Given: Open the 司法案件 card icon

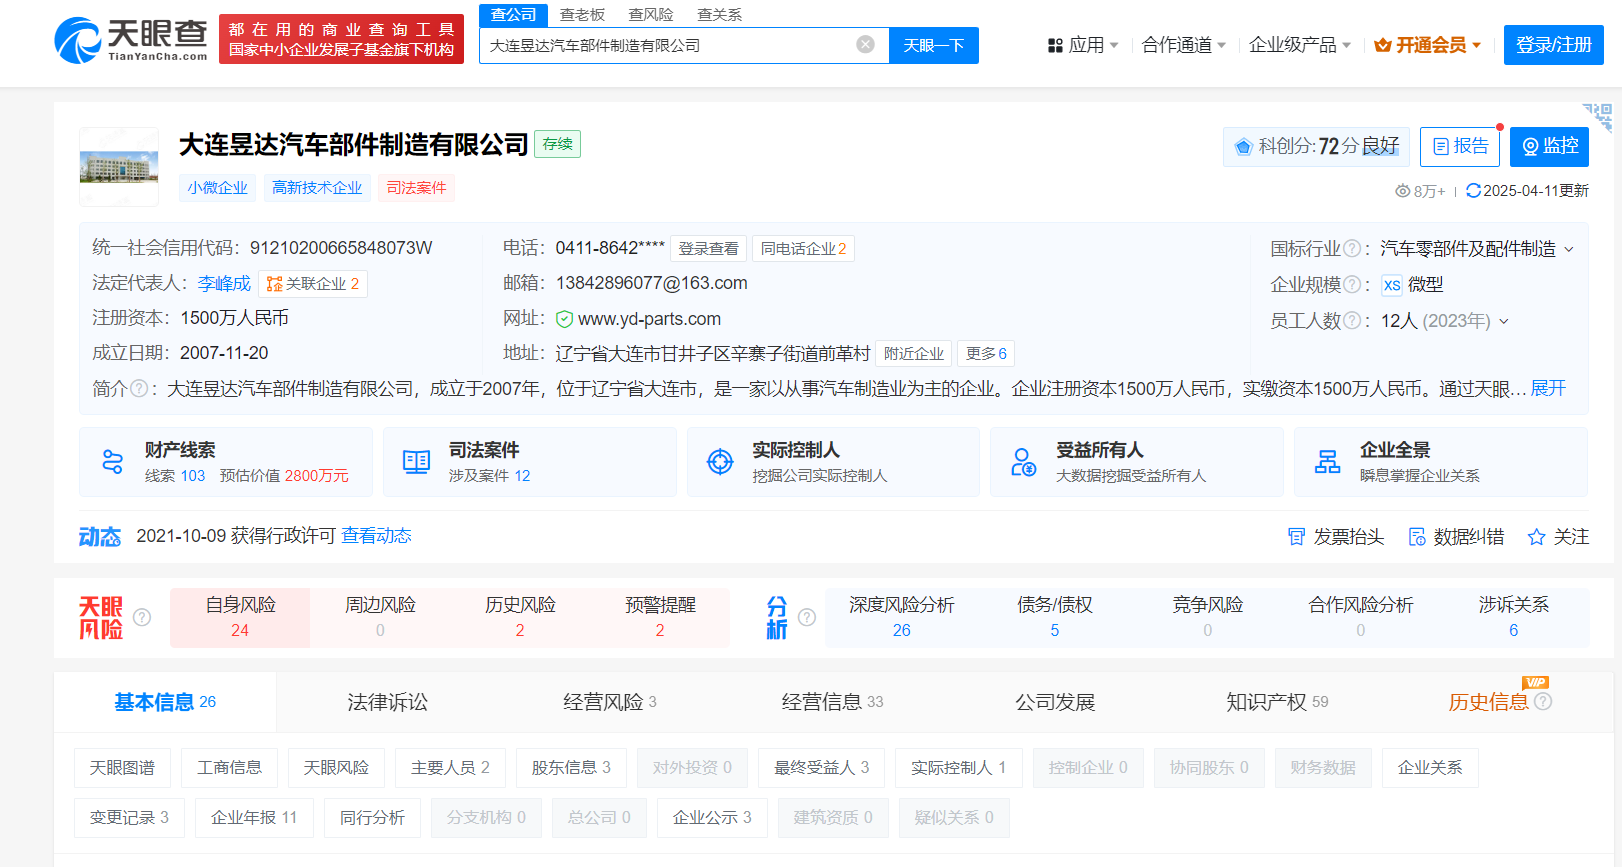Looking at the screenshot, I should [x=416, y=462].
